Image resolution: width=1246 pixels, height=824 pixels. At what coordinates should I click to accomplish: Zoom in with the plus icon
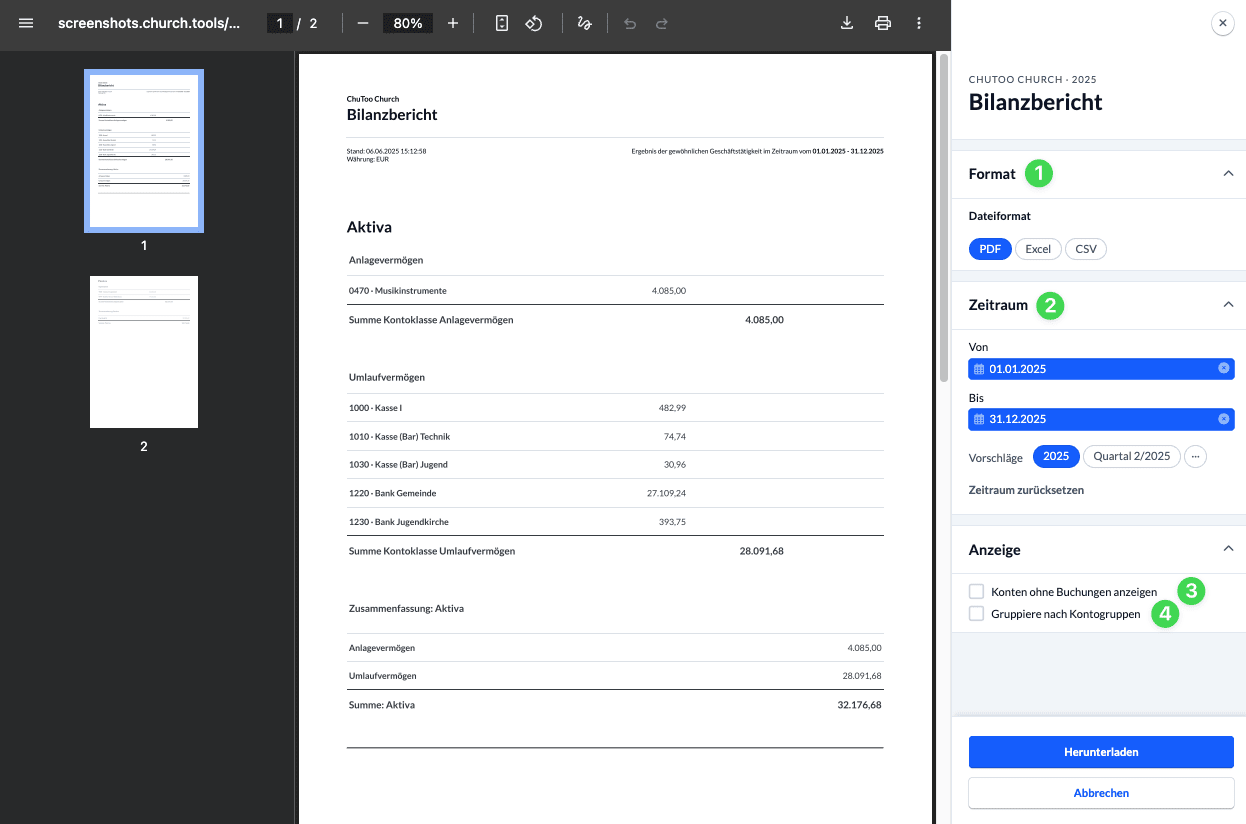[453, 23]
